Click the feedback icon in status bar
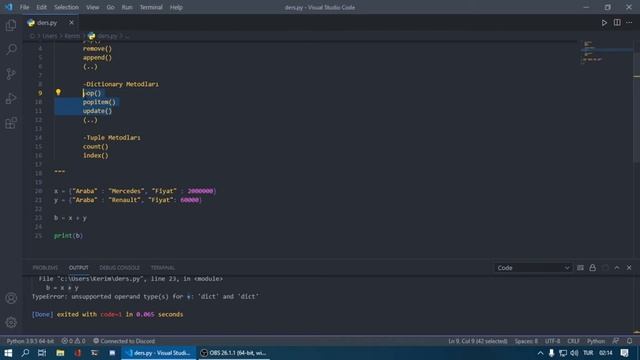The height and width of the screenshot is (360, 640). pyautogui.click(x=616, y=341)
